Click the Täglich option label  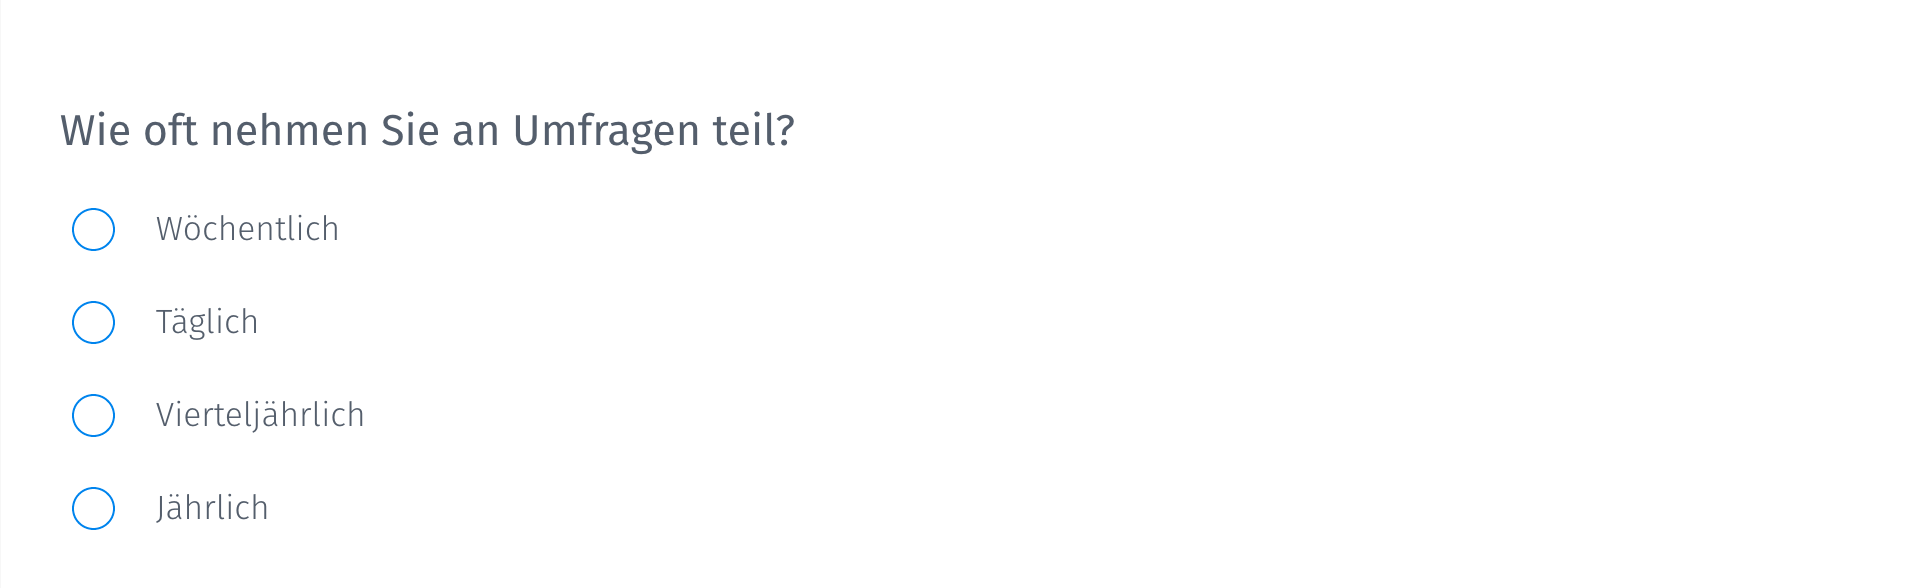[x=207, y=322]
